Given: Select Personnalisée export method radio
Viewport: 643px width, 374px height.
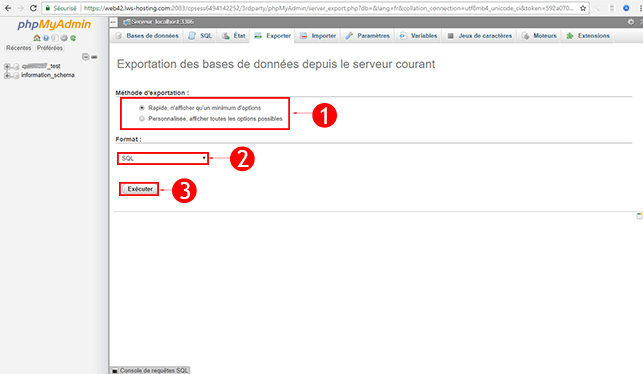Looking at the screenshot, I should pyautogui.click(x=142, y=119).
